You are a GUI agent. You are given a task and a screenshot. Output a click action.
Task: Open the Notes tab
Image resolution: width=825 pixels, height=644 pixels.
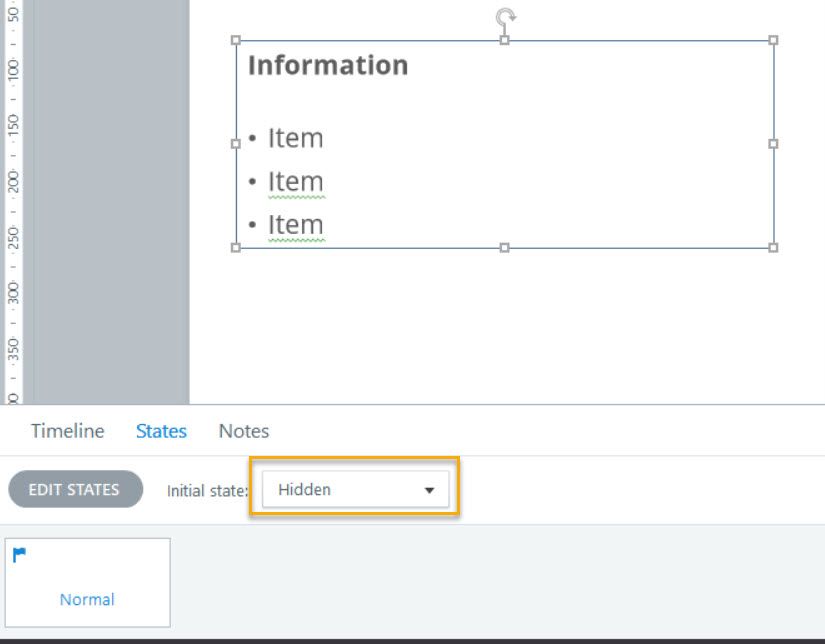pyautogui.click(x=244, y=431)
